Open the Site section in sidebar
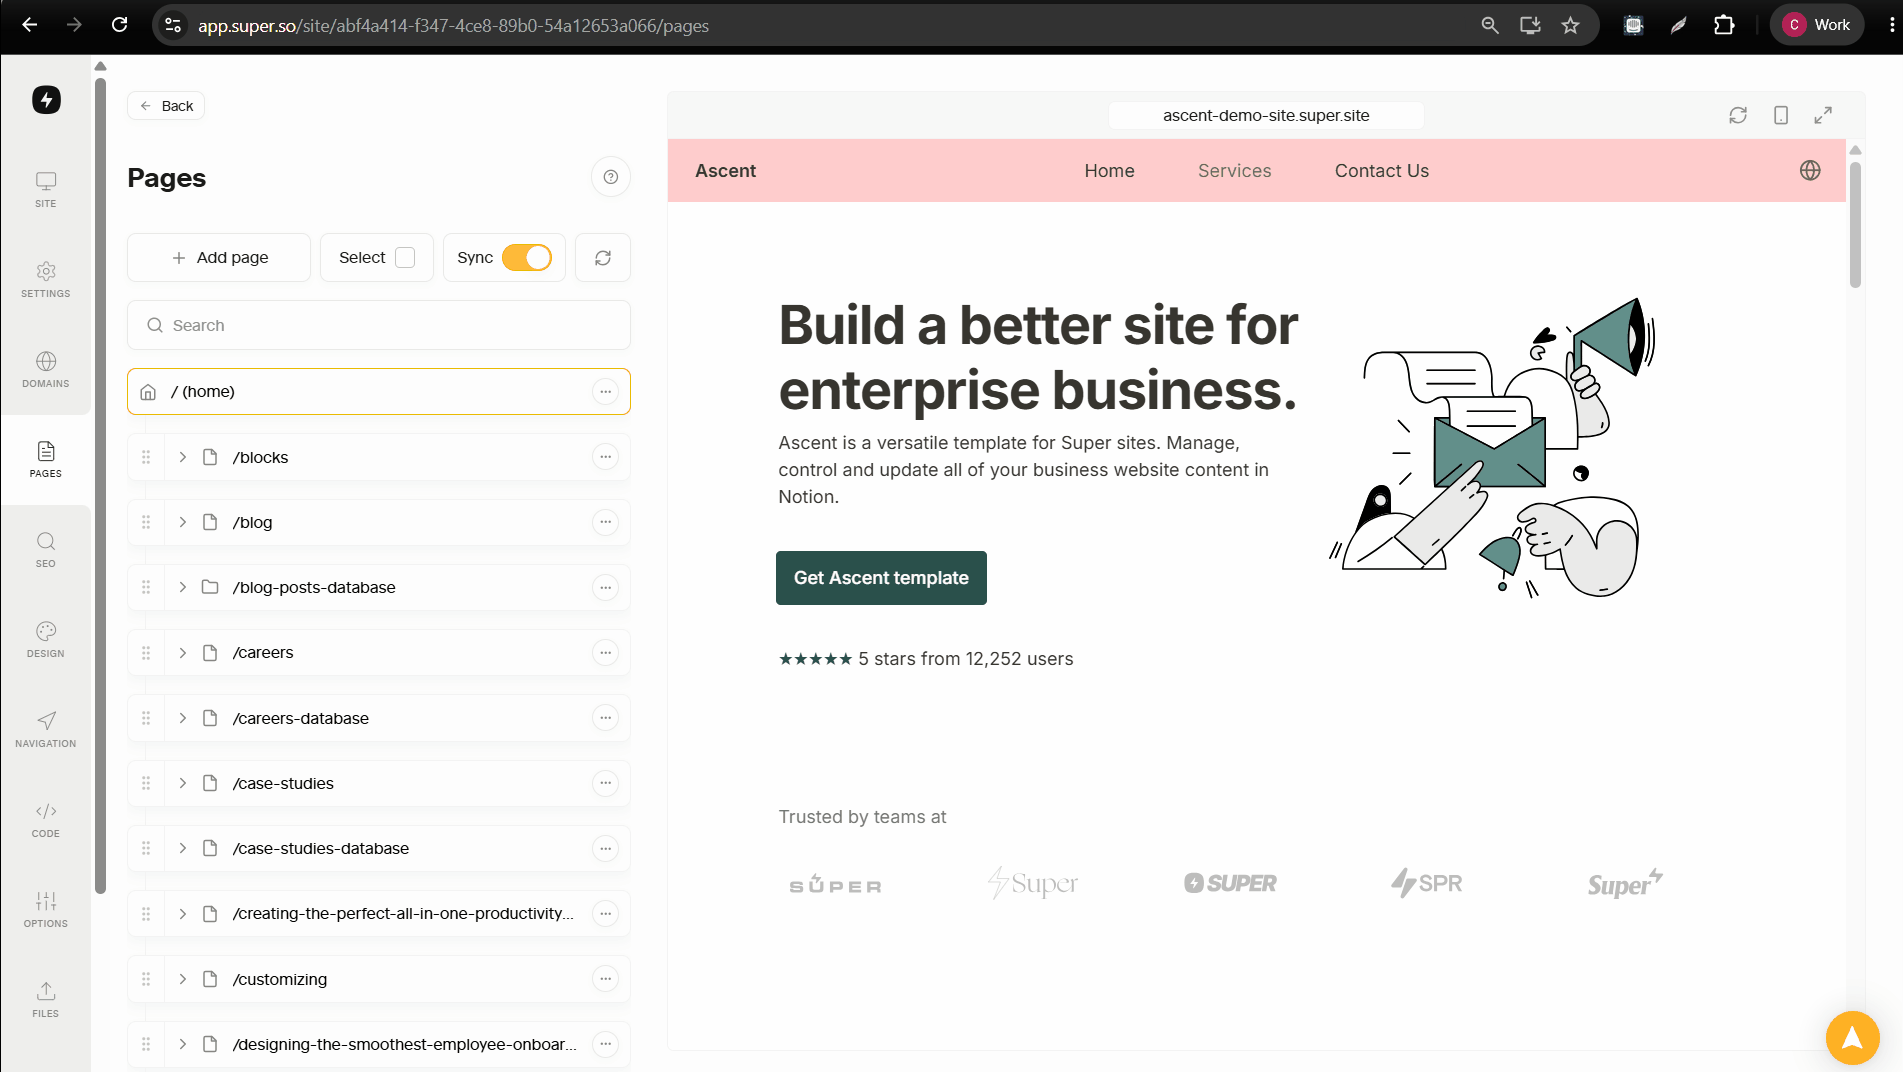 pos(46,189)
